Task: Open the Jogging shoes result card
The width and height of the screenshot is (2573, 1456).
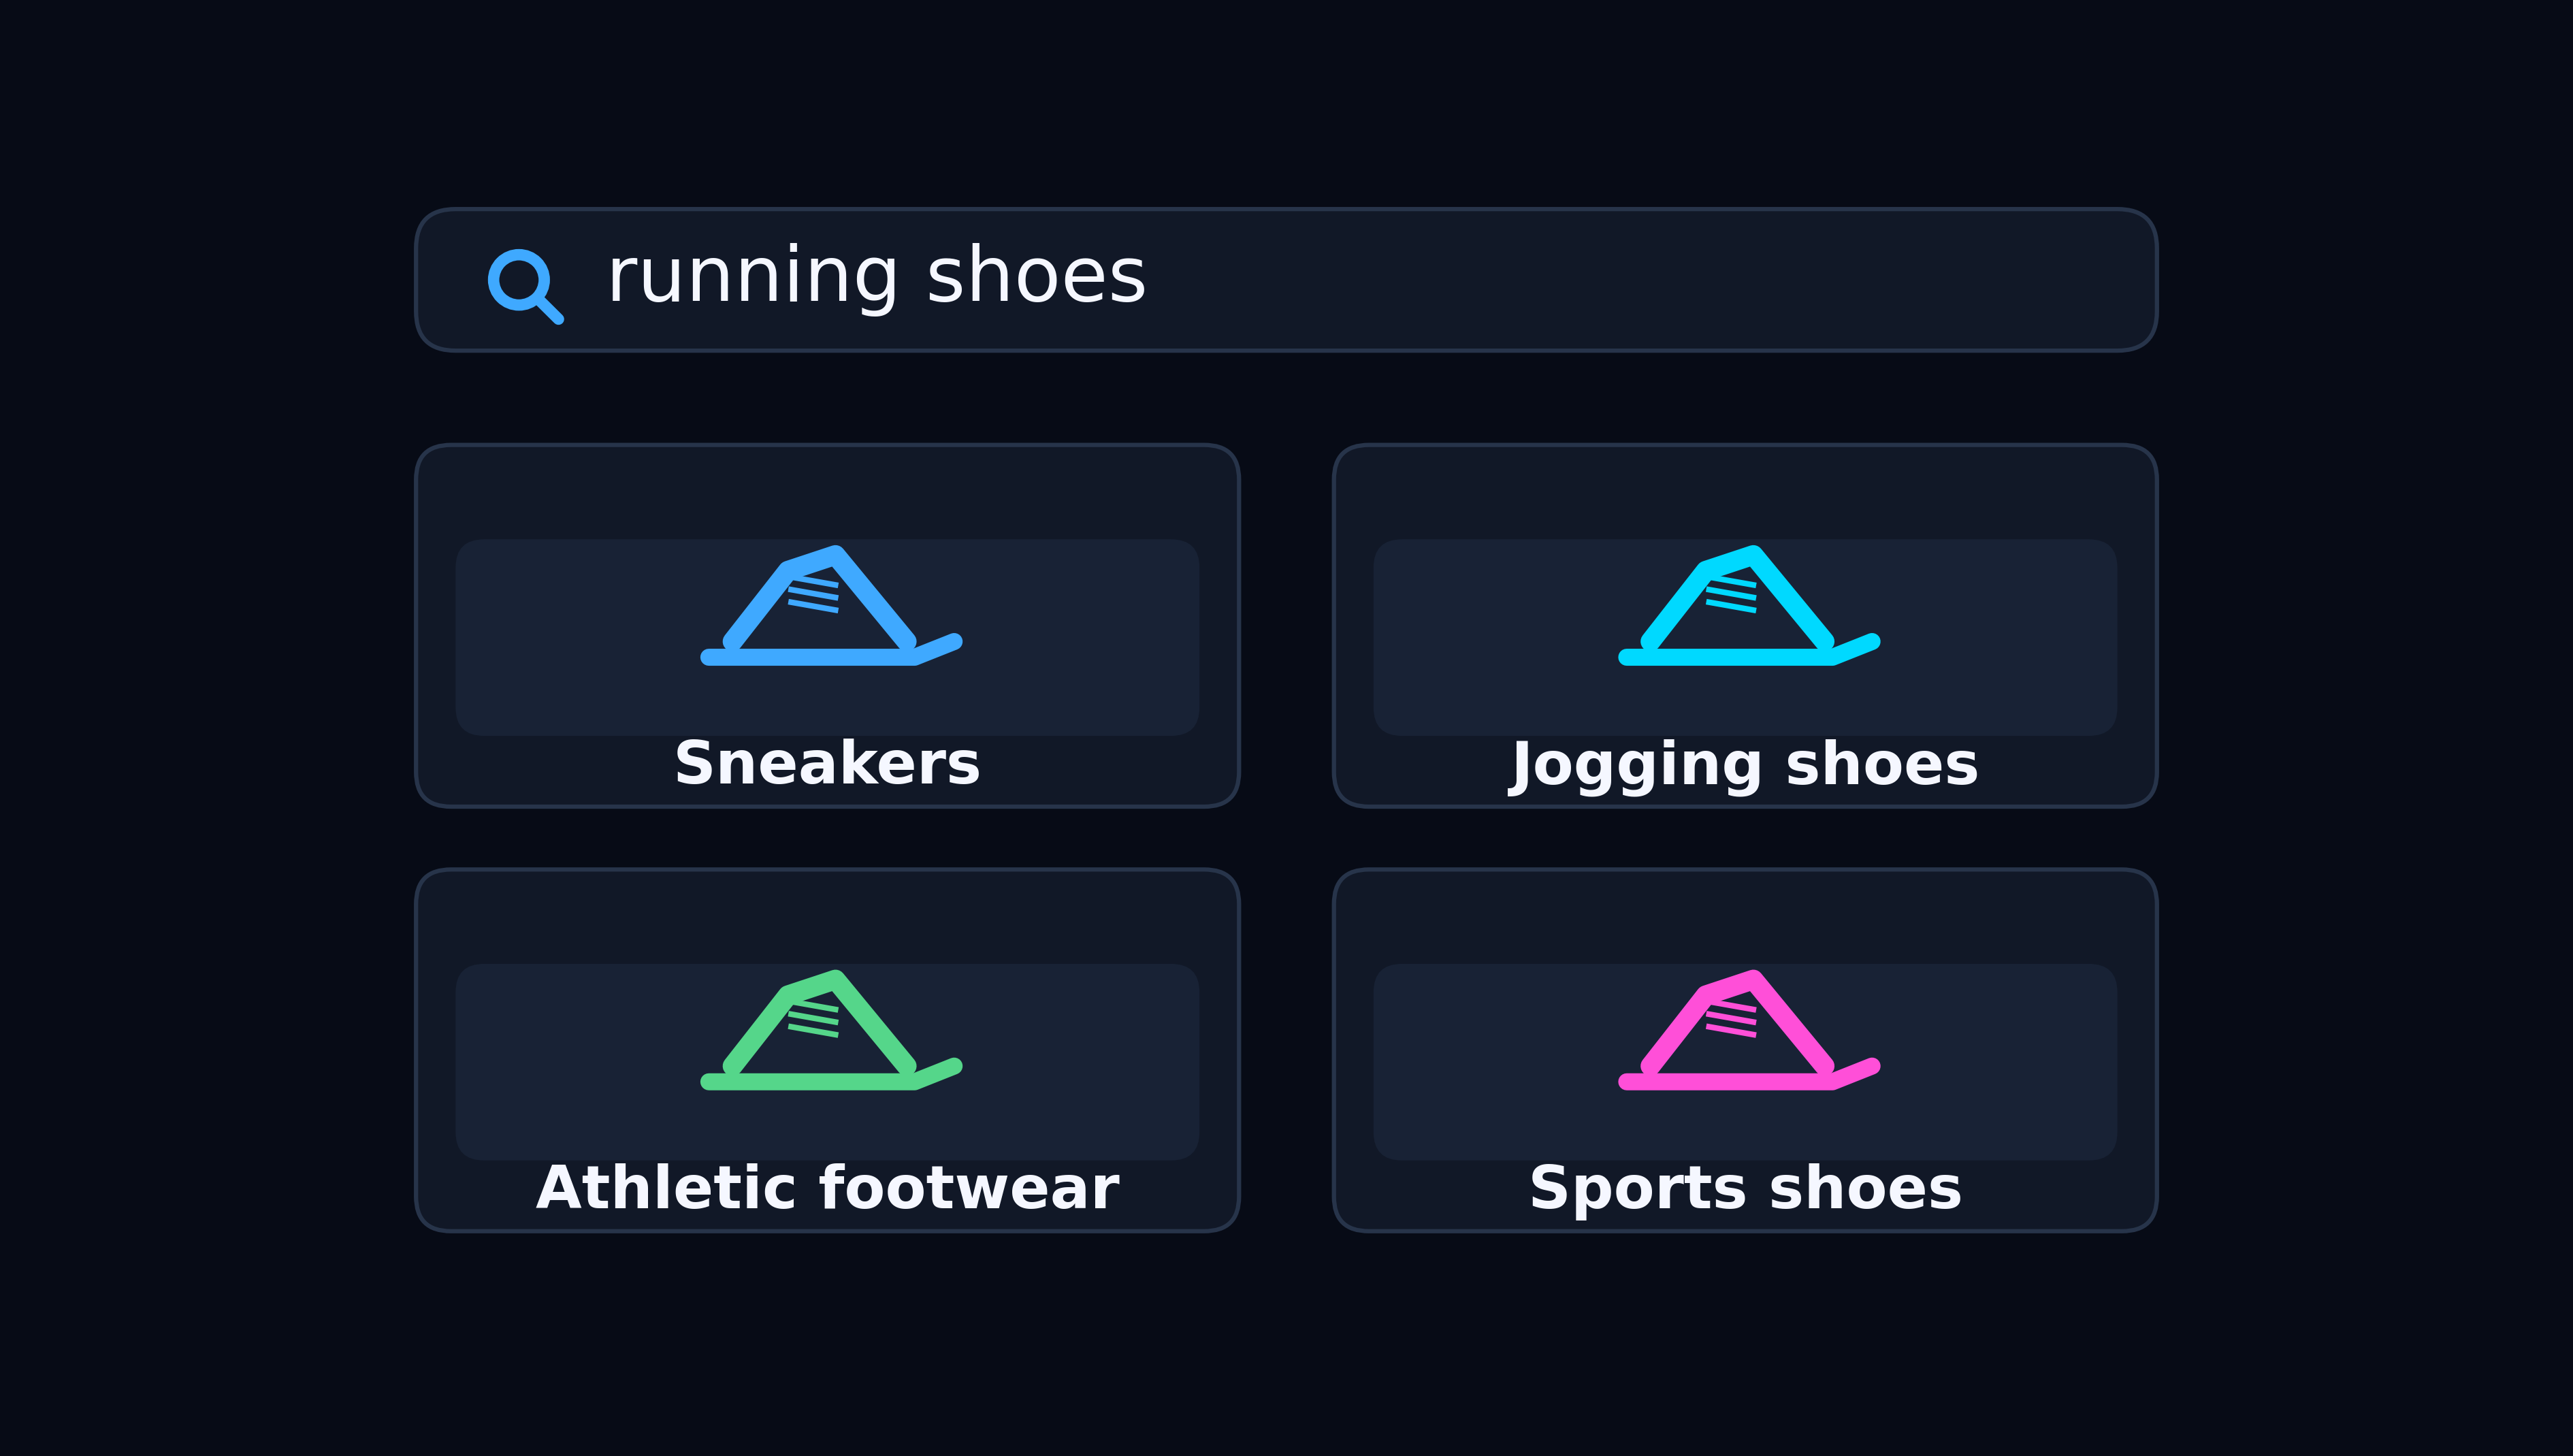Action: click(1745, 626)
